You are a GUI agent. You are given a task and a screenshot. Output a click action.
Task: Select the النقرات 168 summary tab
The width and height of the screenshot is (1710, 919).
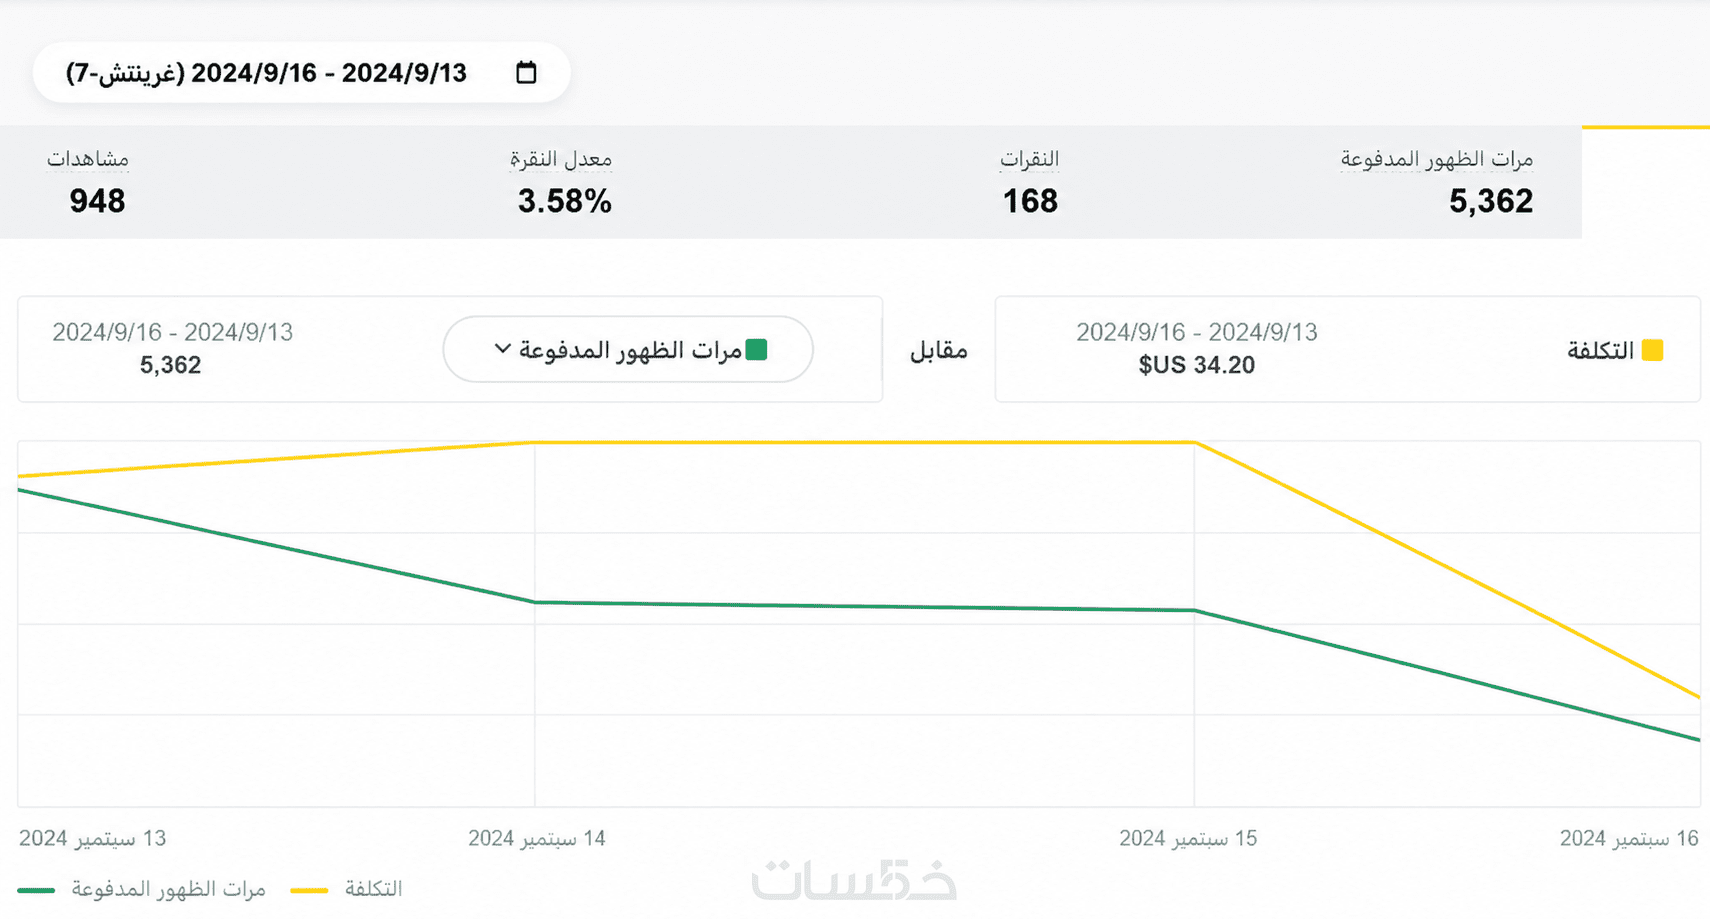pos(1030,182)
